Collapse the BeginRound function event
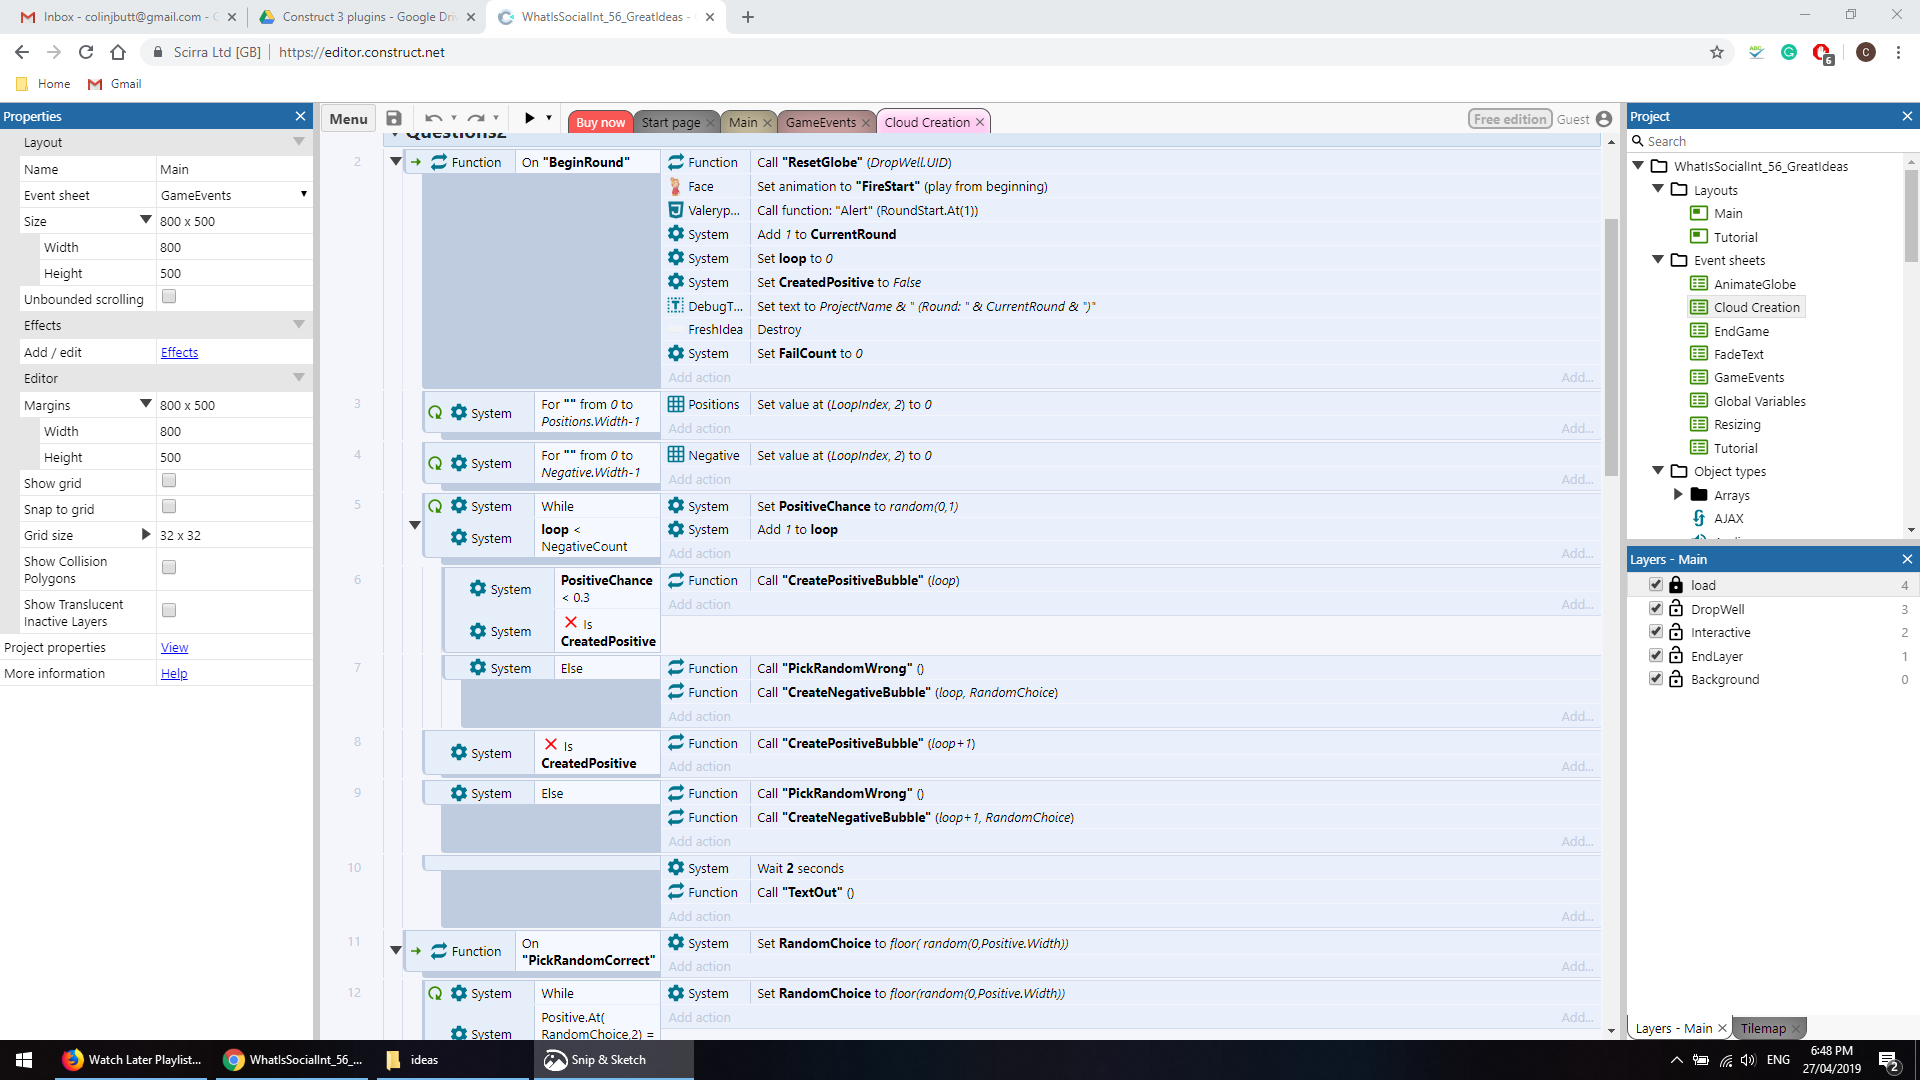The width and height of the screenshot is (1920, 1080). [395, 161]
